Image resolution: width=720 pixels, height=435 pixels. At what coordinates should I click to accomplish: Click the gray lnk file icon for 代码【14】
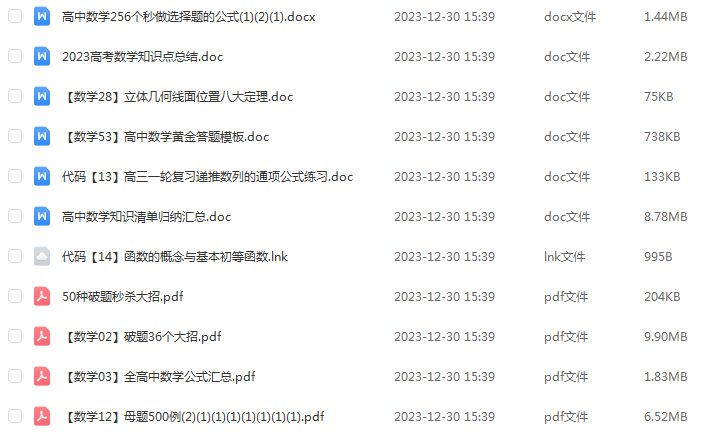(42, 256)
